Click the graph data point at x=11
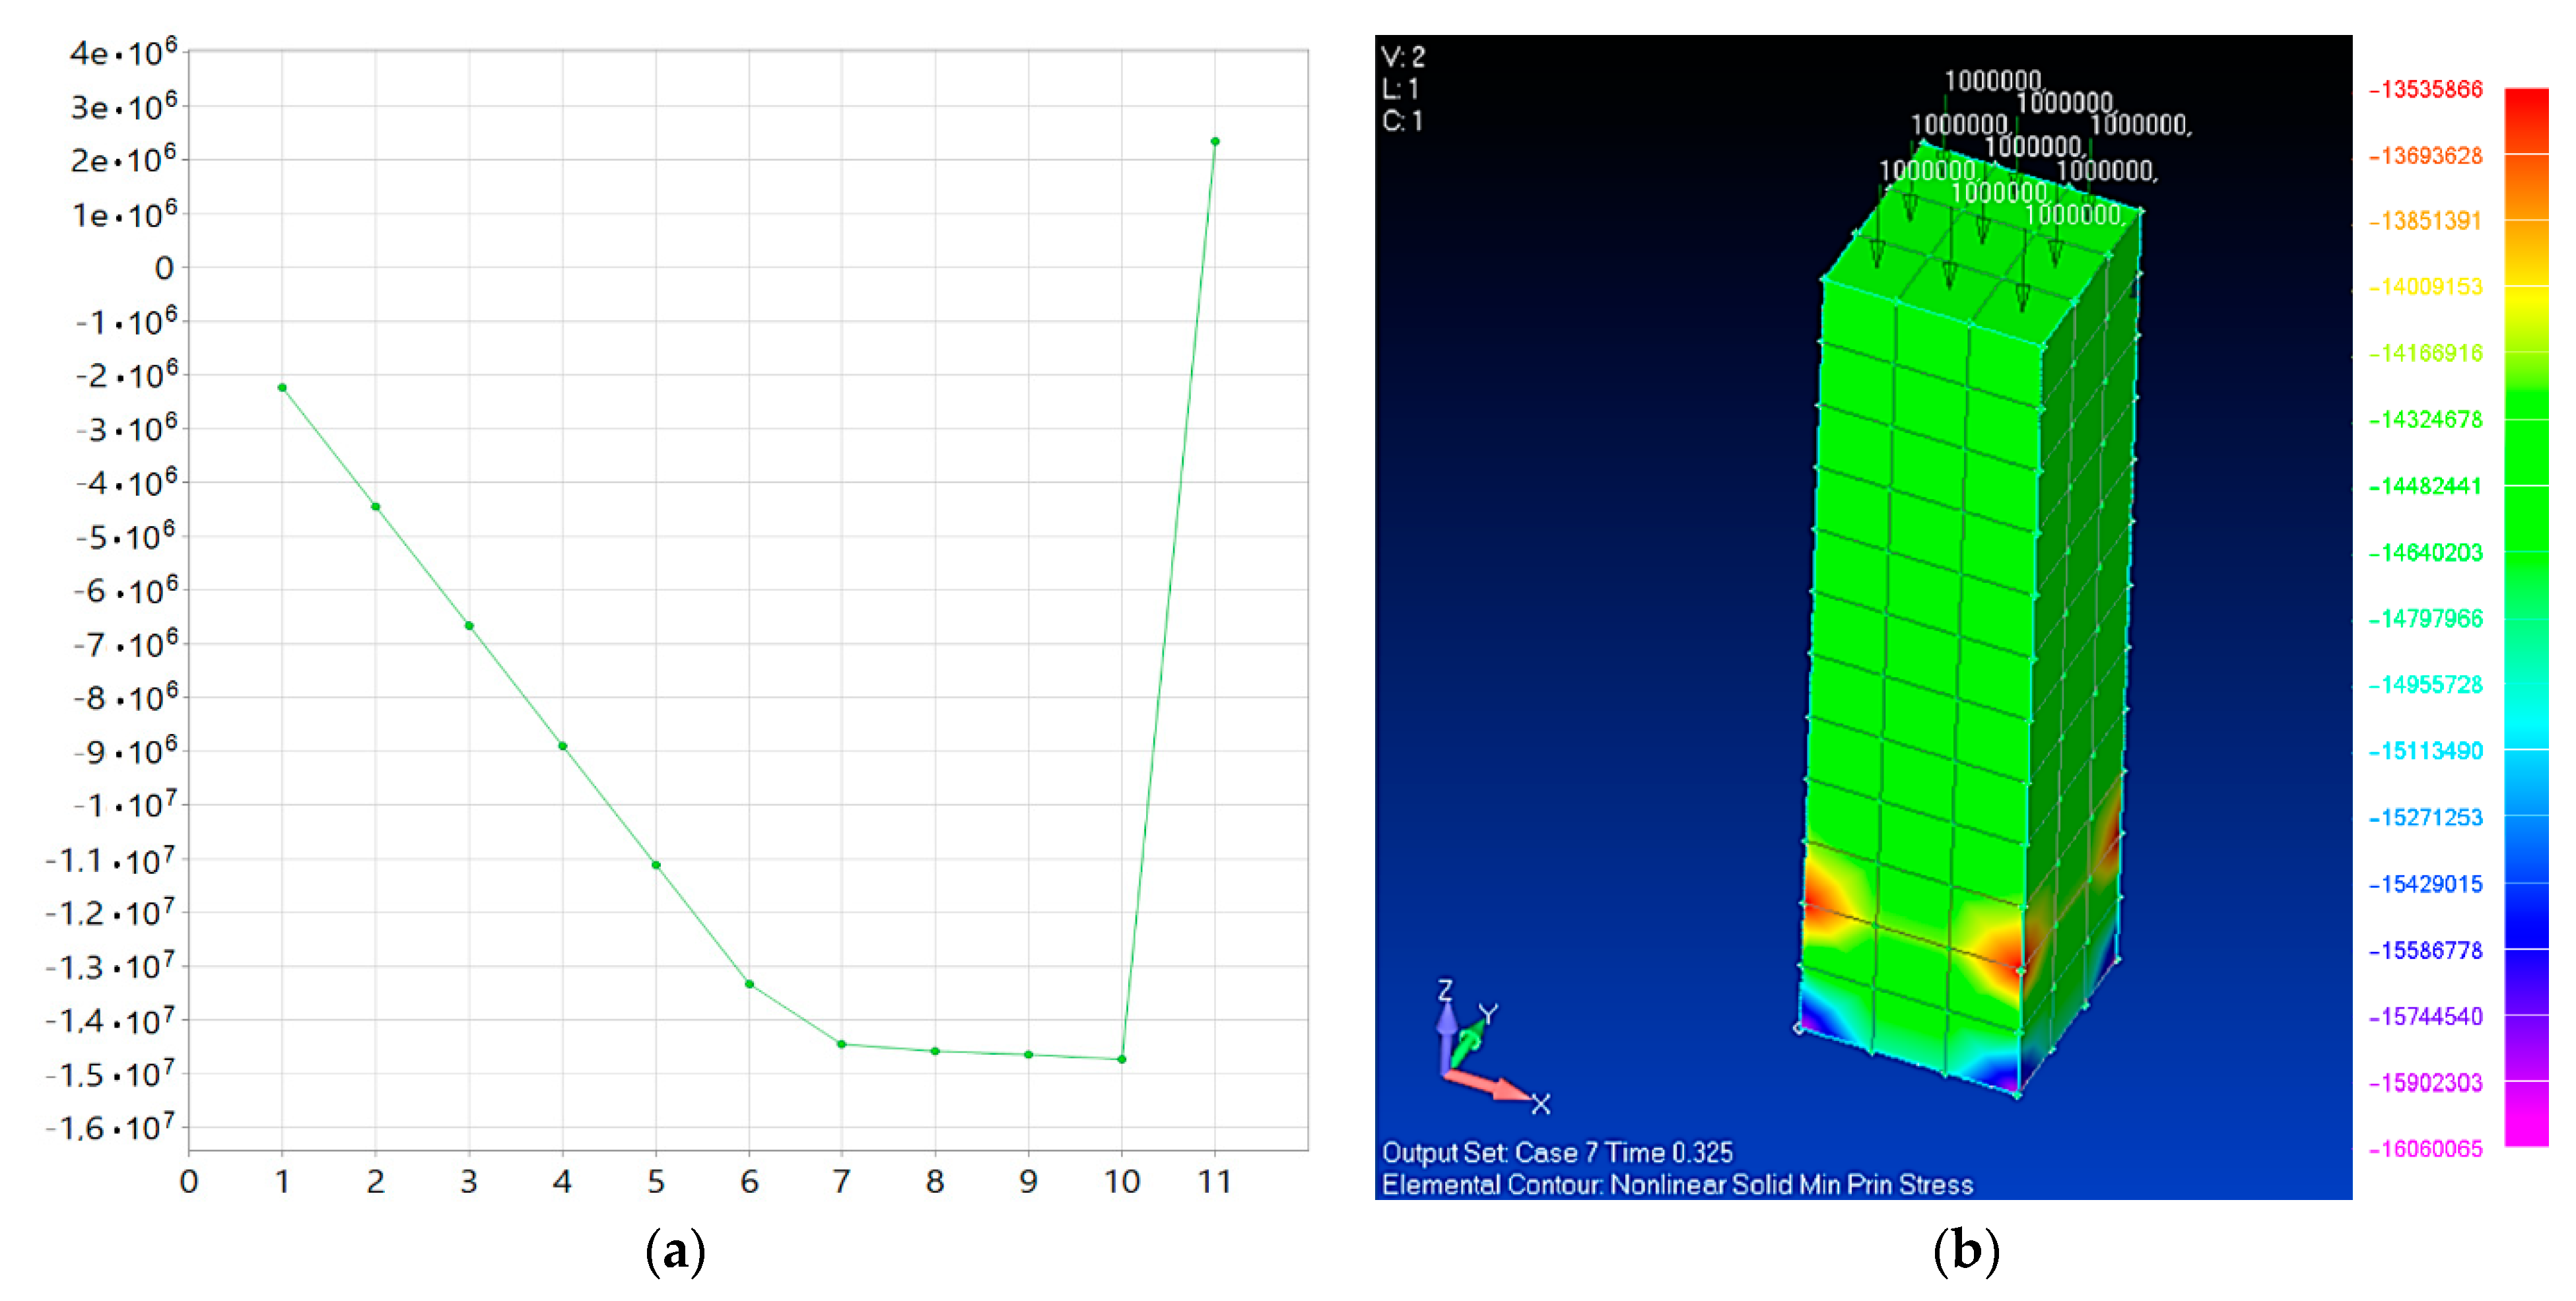Screen dimensions: 2576x1301 [x=1215, y=141]
